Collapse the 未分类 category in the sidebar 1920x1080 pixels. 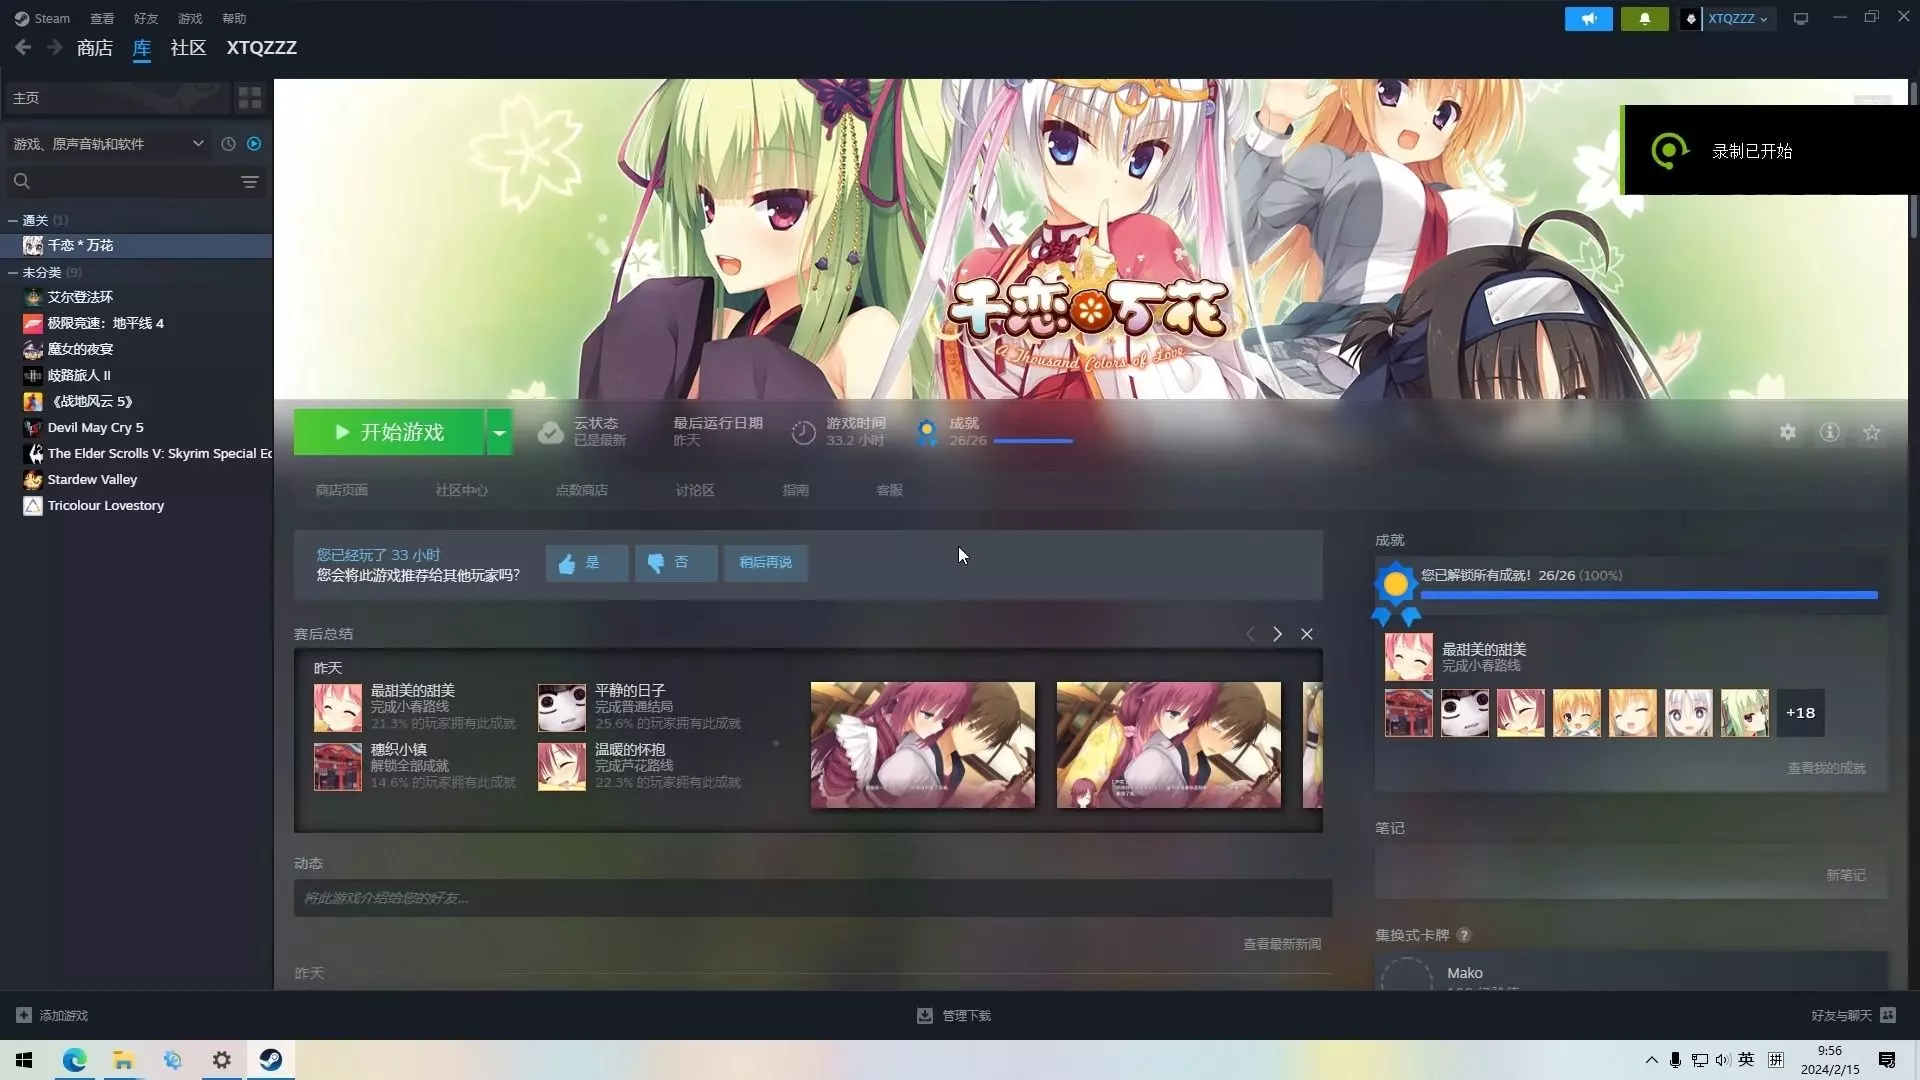13,272
